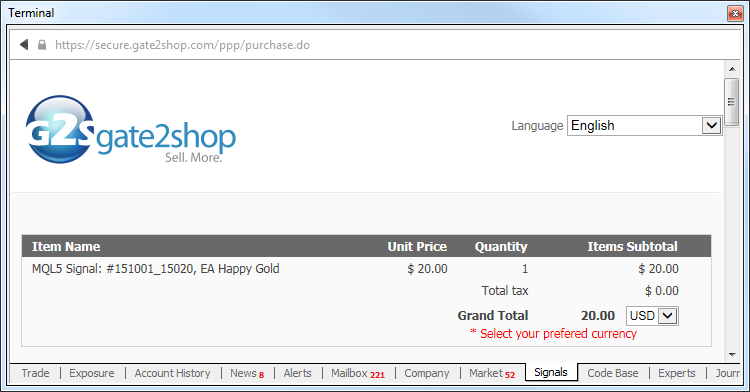Switch to the Company tab
This screenshot has width=750, height=392.
pyautogui.click(x=427, y=373)
